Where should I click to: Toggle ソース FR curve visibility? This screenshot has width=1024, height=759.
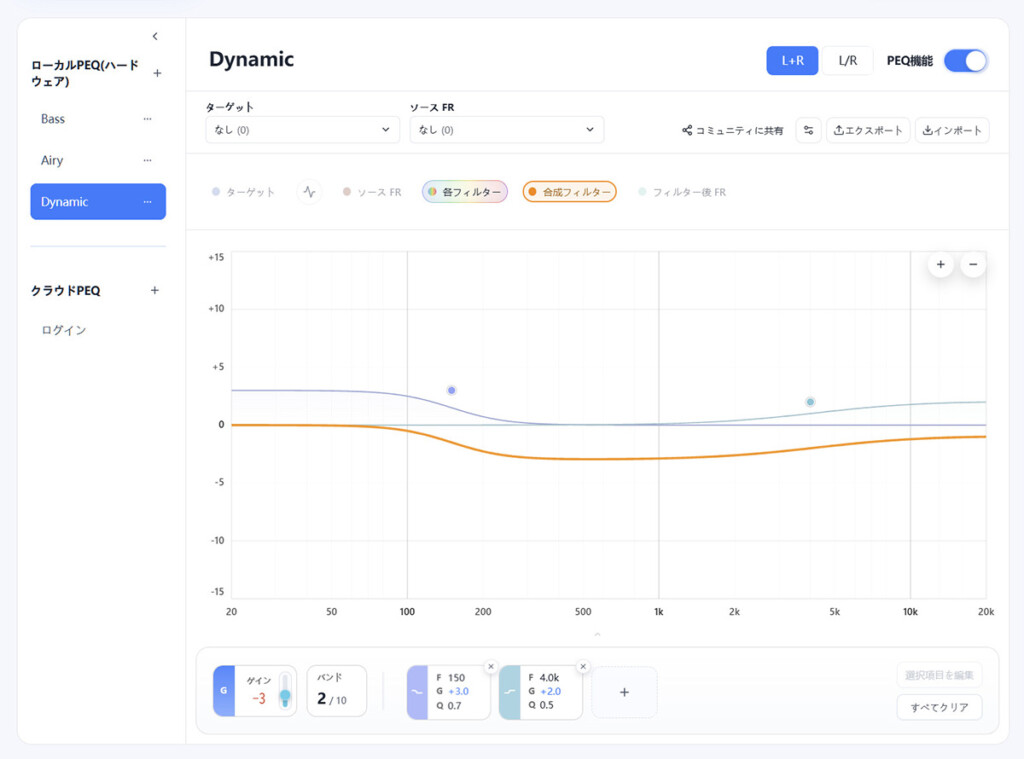click(x=372, y=192)
